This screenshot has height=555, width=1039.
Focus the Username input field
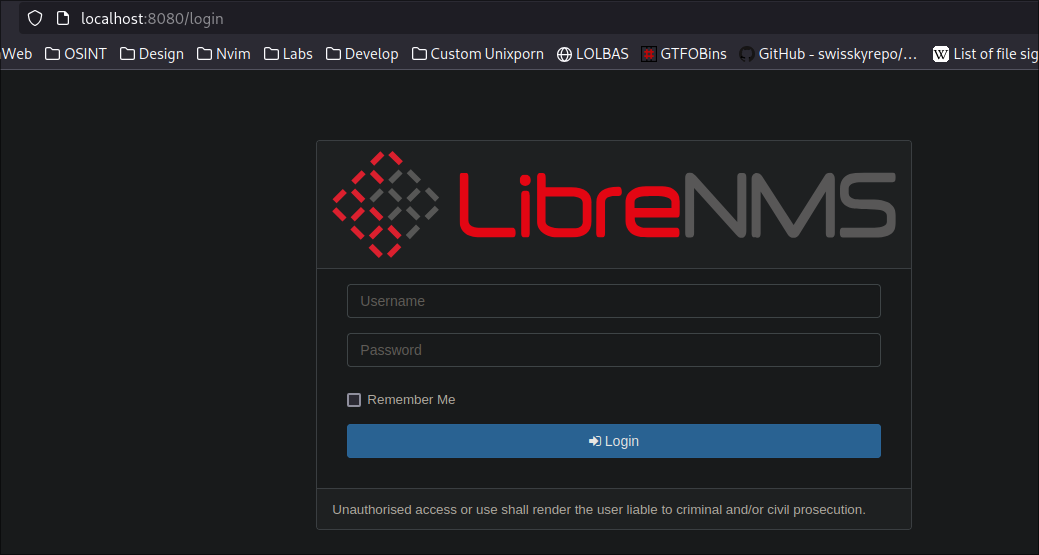click(613, 301)
